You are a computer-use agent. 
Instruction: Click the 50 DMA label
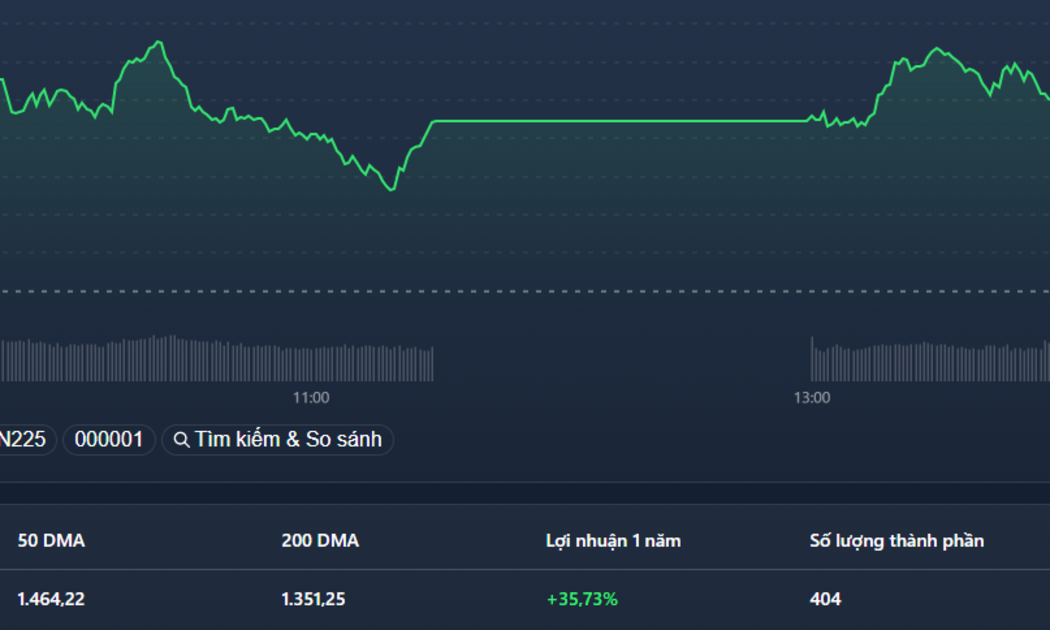click(52, 541)
